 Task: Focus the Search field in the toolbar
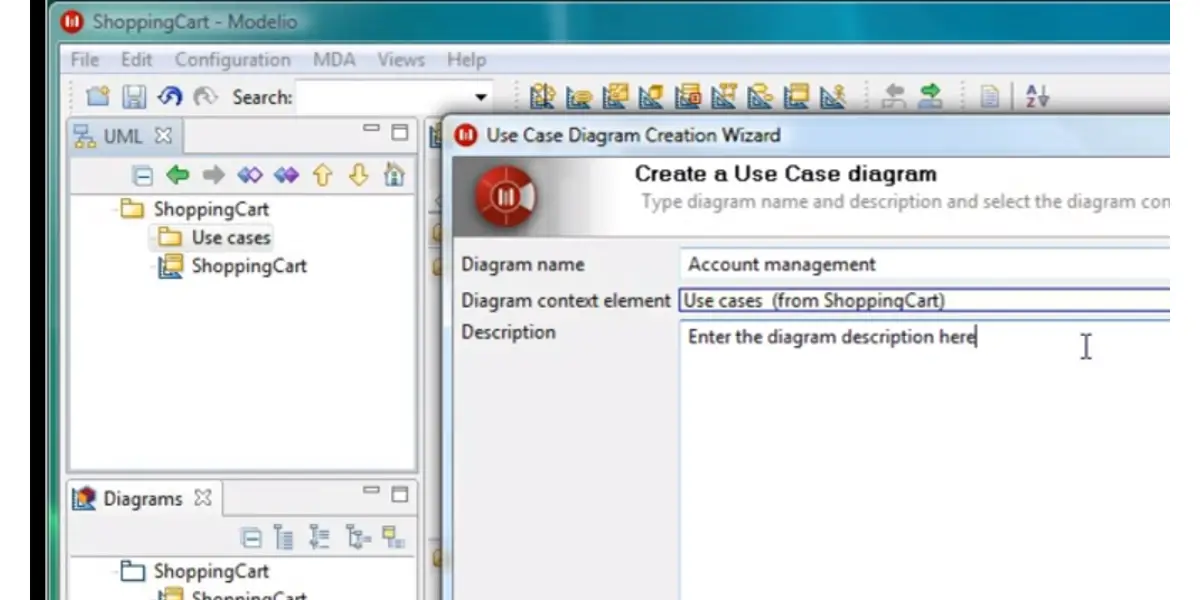point(383,97)
